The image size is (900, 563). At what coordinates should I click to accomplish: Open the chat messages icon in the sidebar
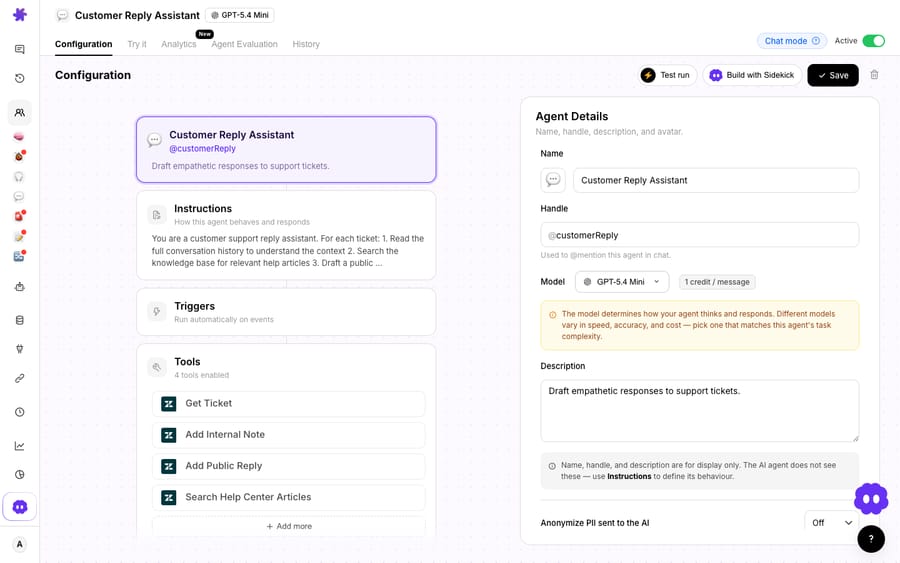pos(20,49)
